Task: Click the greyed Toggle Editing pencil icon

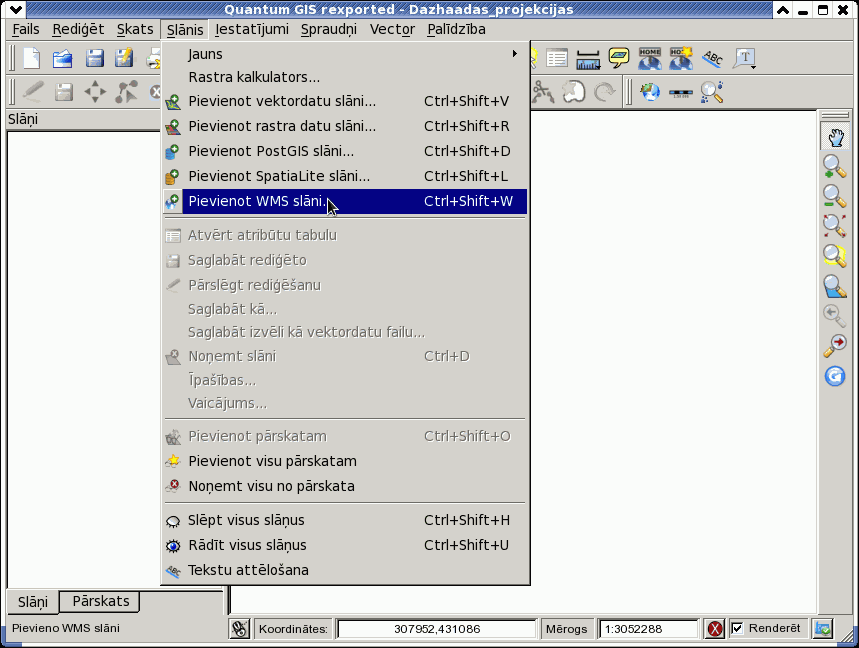Action: pos(33,91)
